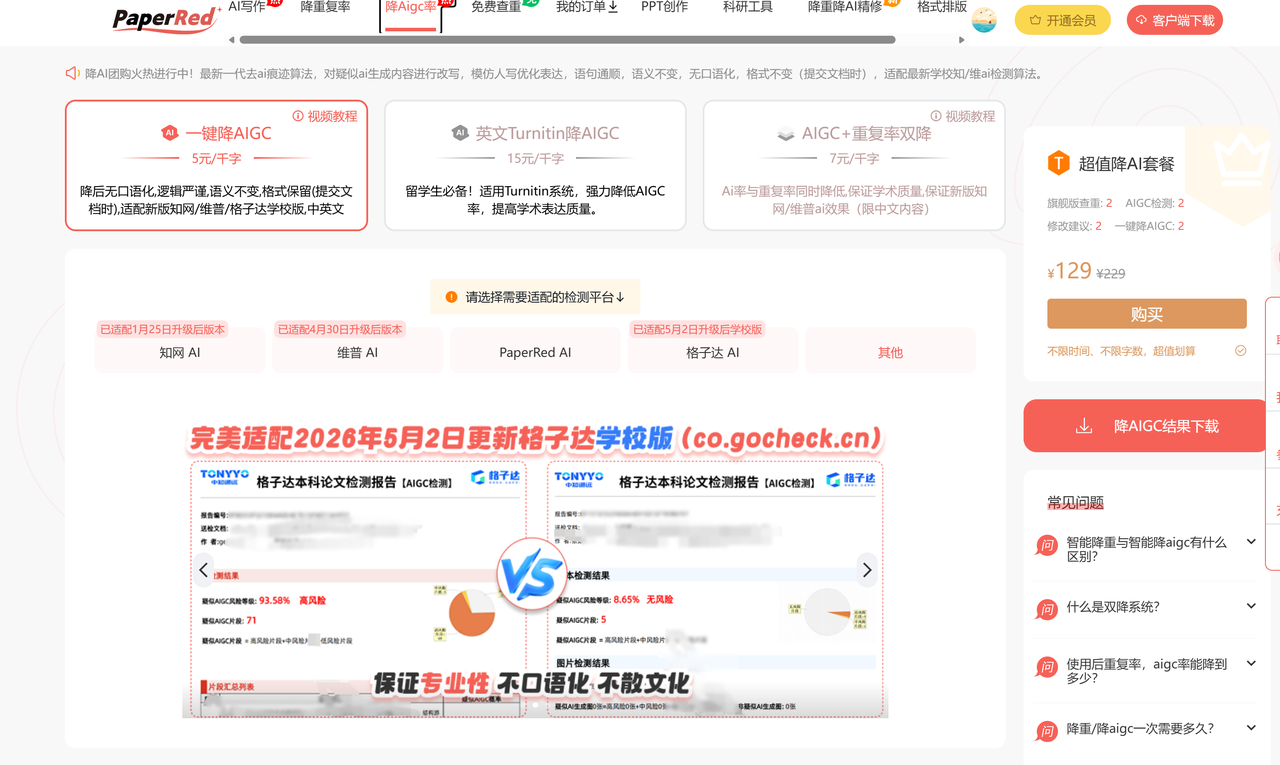Click the navigation scroll left arrow
The height and width of the screenshot is (765, 1280).
click(x=232, y=40)
